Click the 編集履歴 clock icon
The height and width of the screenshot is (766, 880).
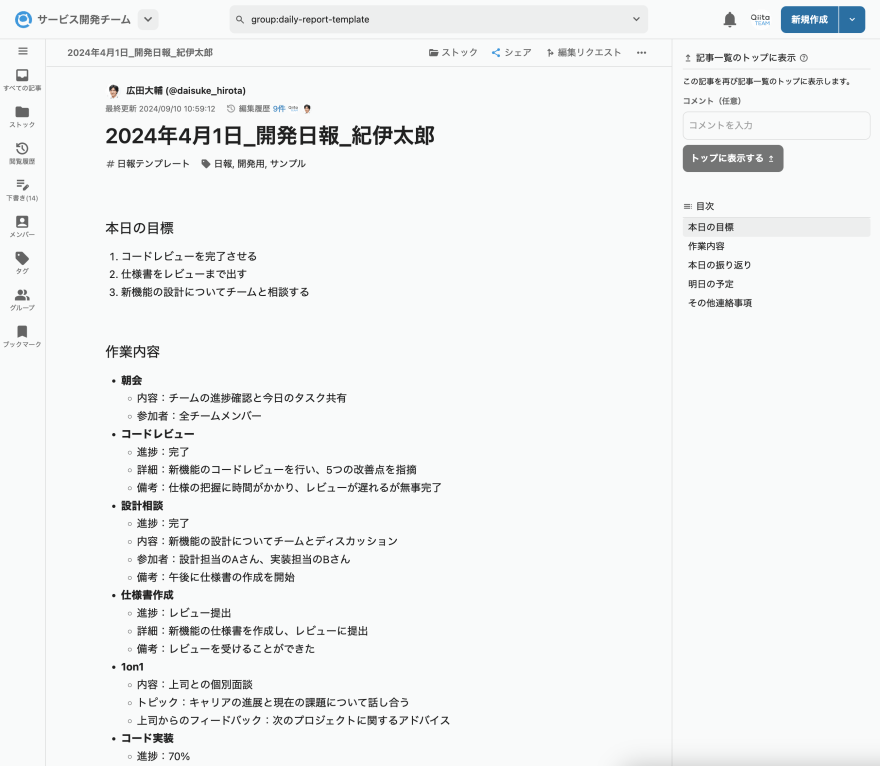point(231,109)
